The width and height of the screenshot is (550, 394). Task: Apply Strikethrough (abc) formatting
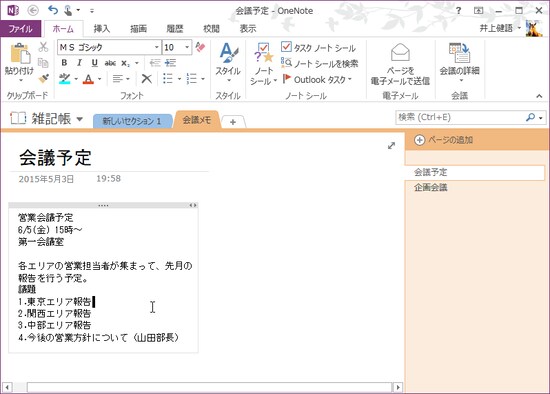110,63
